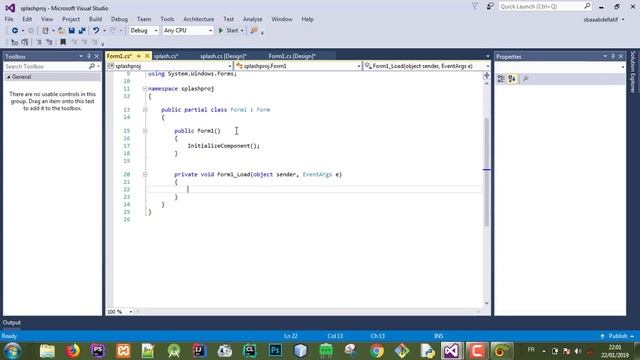The image size is (640, 360).
Task: Close the Form1.cs tab
Action: pos(147,56)
